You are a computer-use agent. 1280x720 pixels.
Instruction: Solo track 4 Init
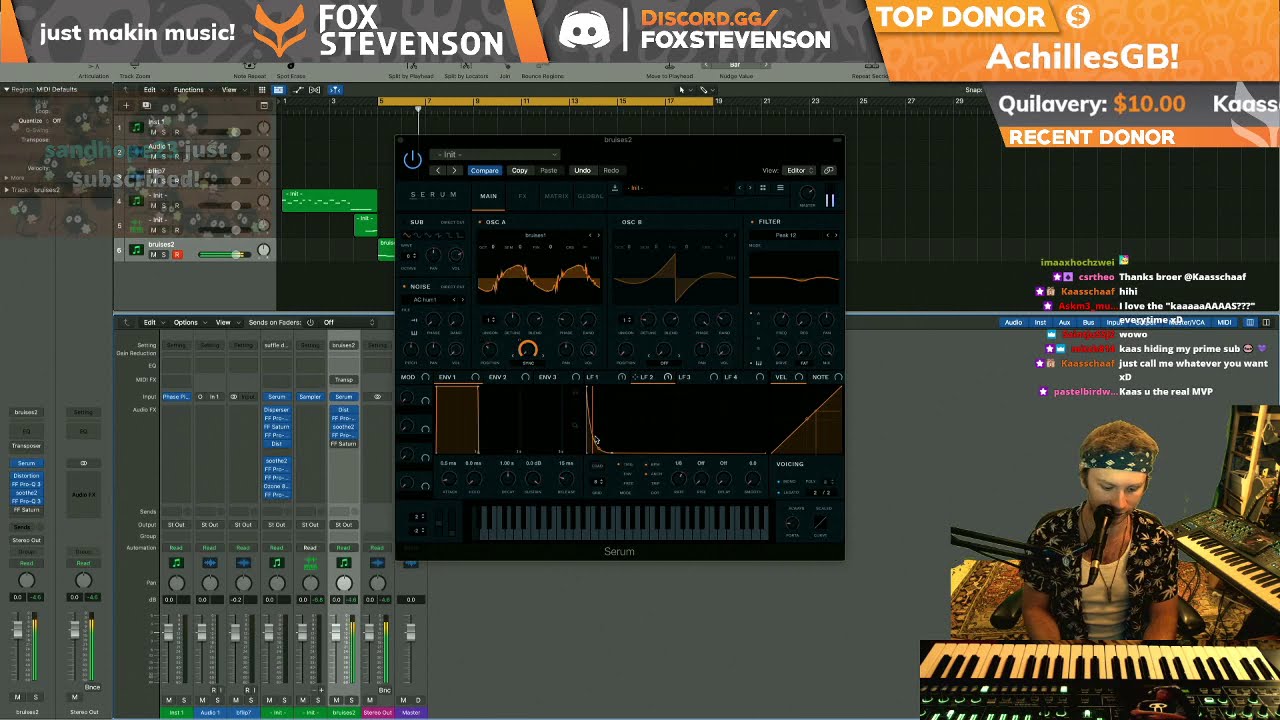(x=165, y=205)
